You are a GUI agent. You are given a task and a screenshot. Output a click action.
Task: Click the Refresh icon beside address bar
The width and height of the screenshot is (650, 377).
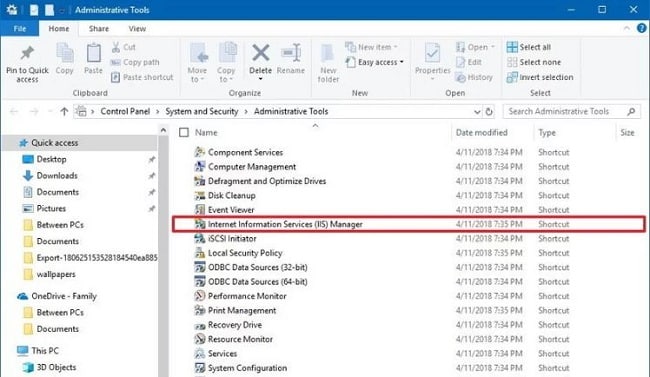[489, 112]
